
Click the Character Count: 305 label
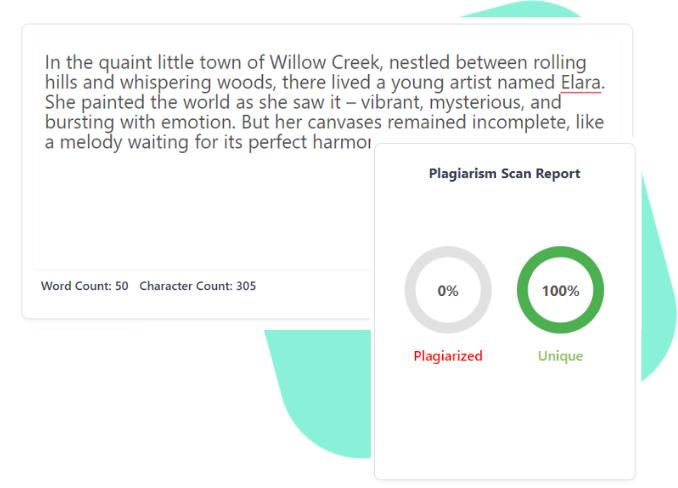(197, 286)
